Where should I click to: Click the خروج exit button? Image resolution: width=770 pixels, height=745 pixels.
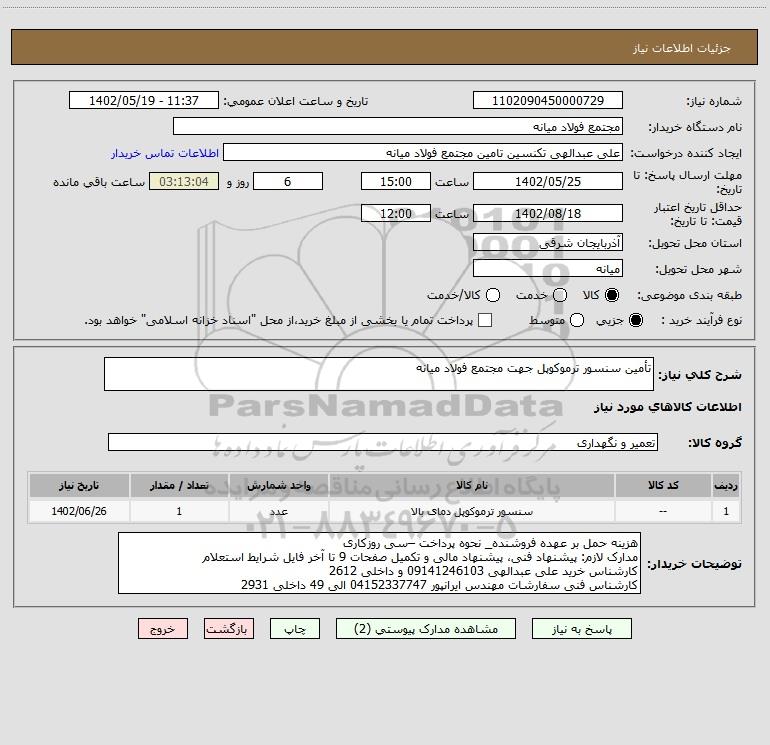pos(163,629)
